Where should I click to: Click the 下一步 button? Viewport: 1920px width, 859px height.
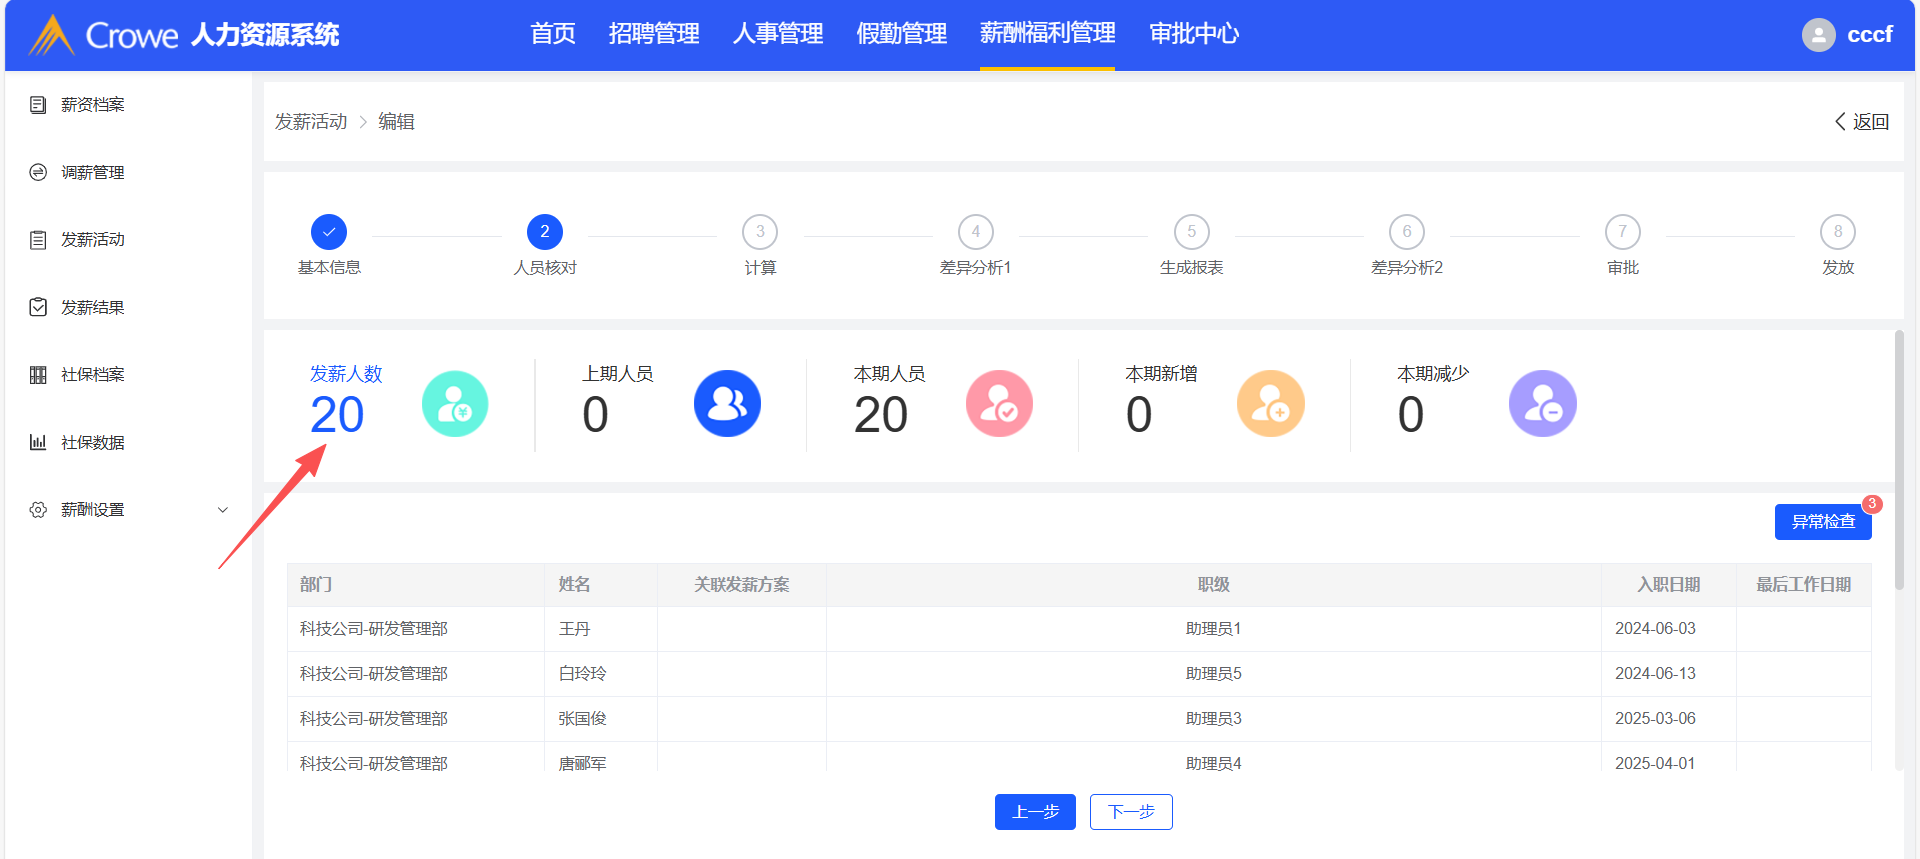pyautogui.click(x=1131, y=812)
